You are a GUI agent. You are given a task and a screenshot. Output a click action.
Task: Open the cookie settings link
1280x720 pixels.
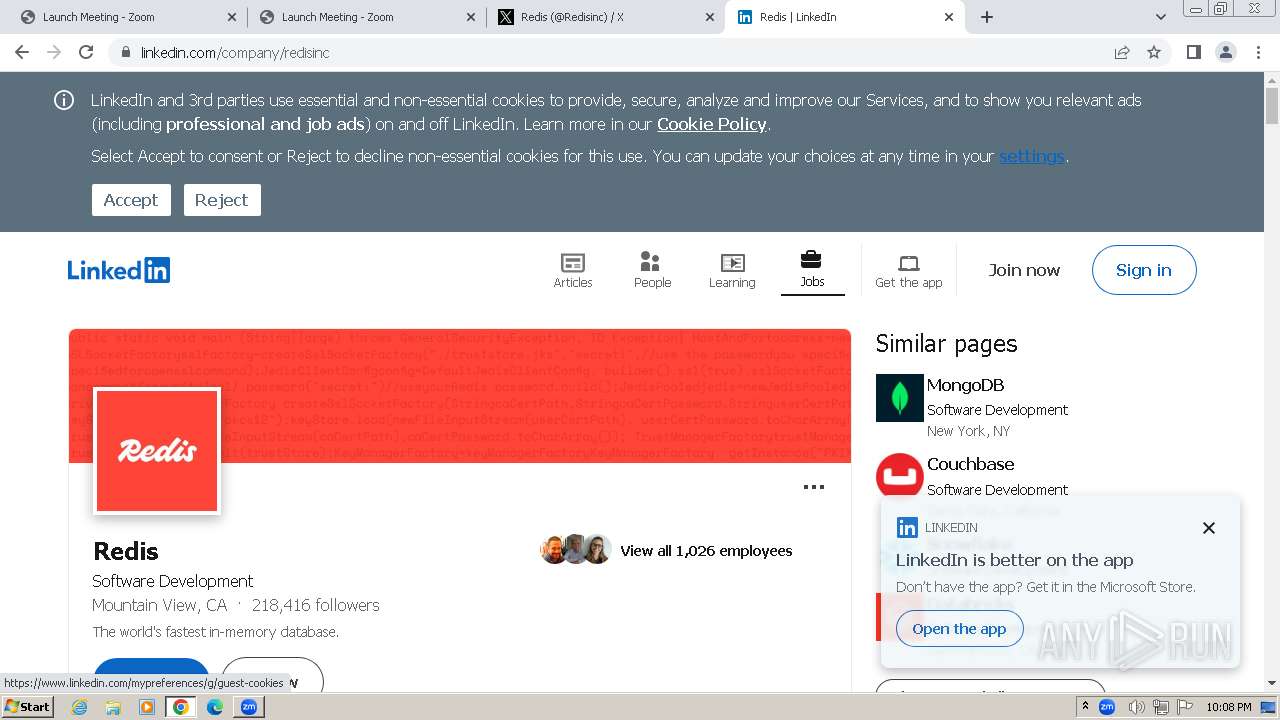[x=1032, y=156]
